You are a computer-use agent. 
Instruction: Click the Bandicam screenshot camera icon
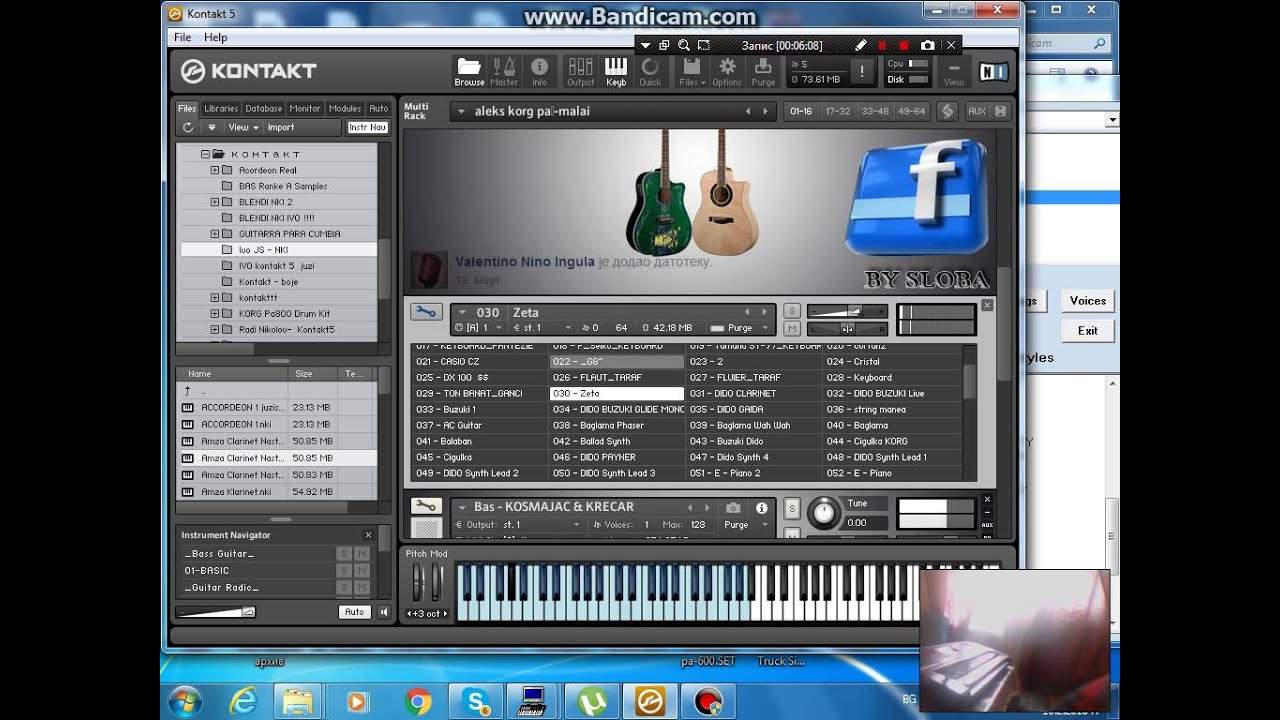point(927,45)
